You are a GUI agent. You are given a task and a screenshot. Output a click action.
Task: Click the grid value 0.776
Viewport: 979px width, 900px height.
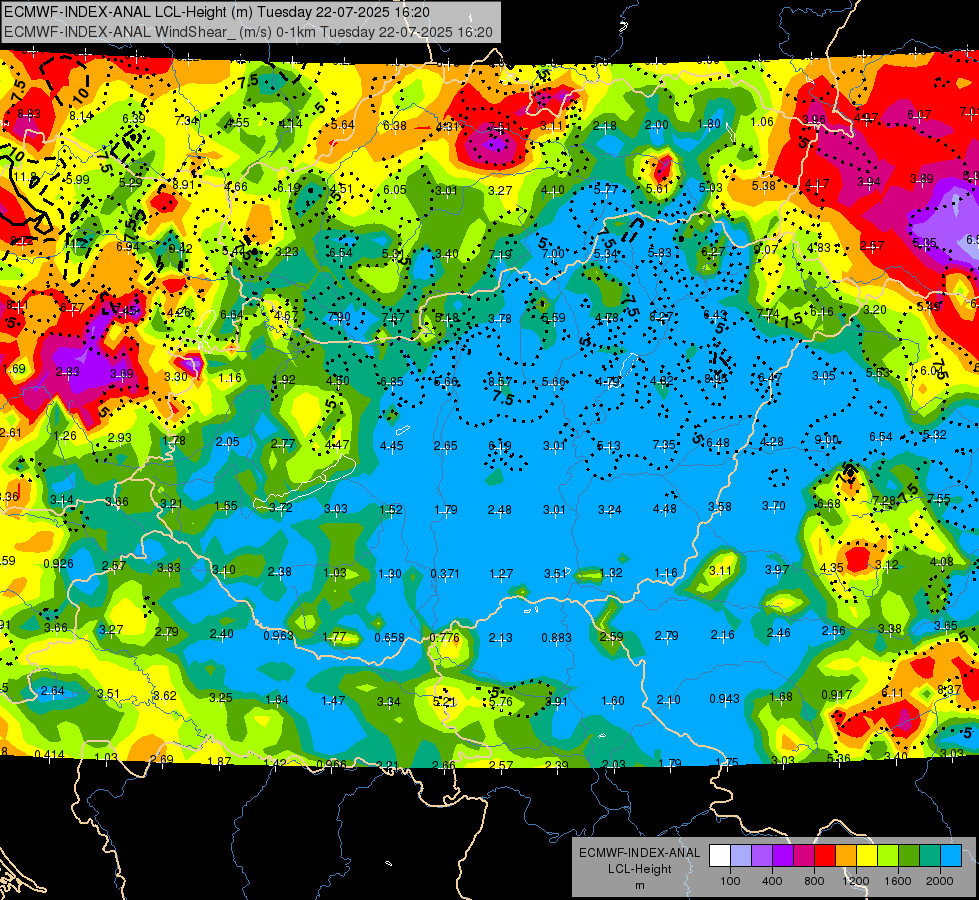point(445,638)
